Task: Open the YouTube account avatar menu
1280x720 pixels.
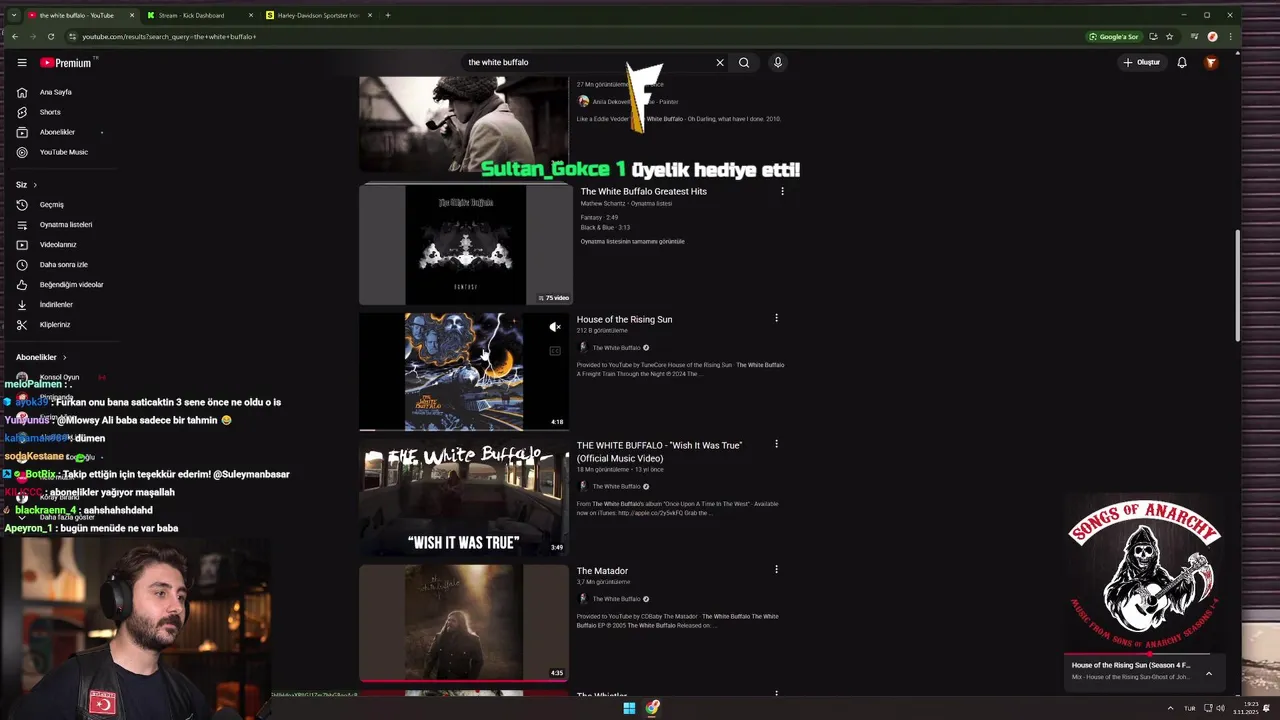Action: 1211,62
